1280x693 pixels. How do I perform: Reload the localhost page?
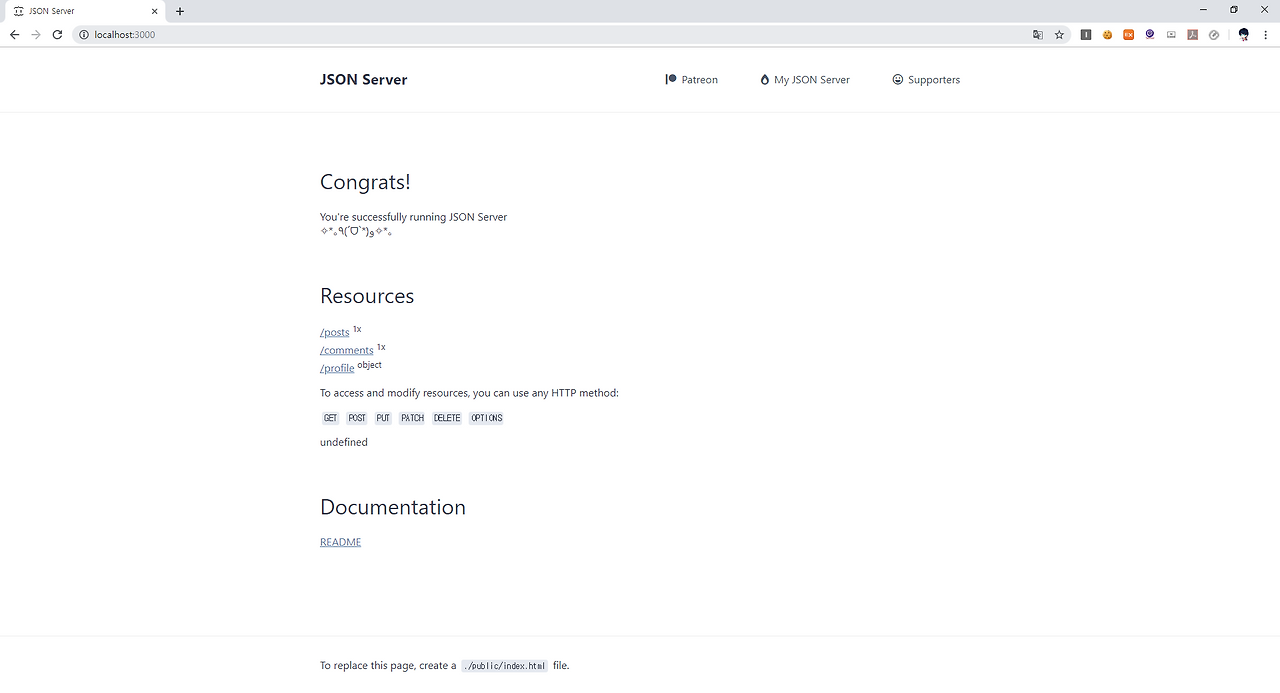tap(58, 34)
